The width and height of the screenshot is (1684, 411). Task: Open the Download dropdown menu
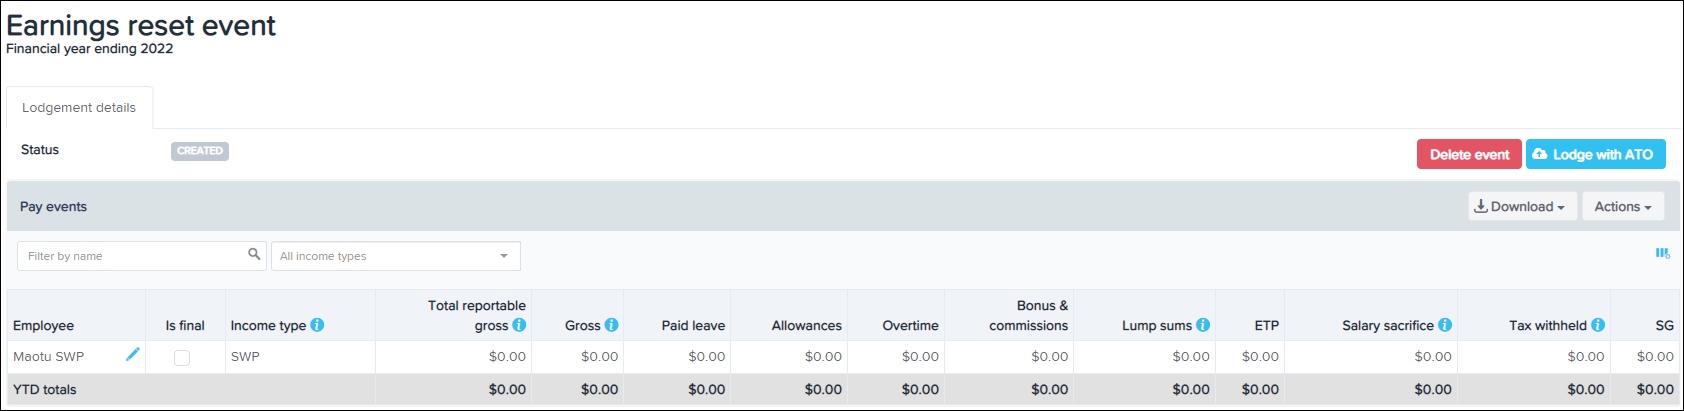1522,206
